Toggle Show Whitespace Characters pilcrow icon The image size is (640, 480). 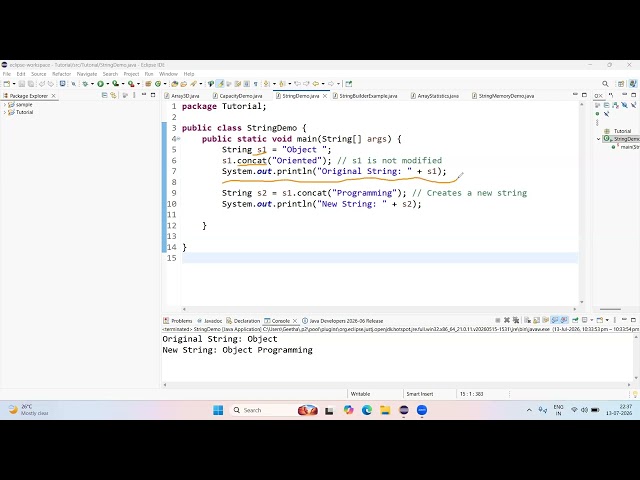click(x=256, y=84)
